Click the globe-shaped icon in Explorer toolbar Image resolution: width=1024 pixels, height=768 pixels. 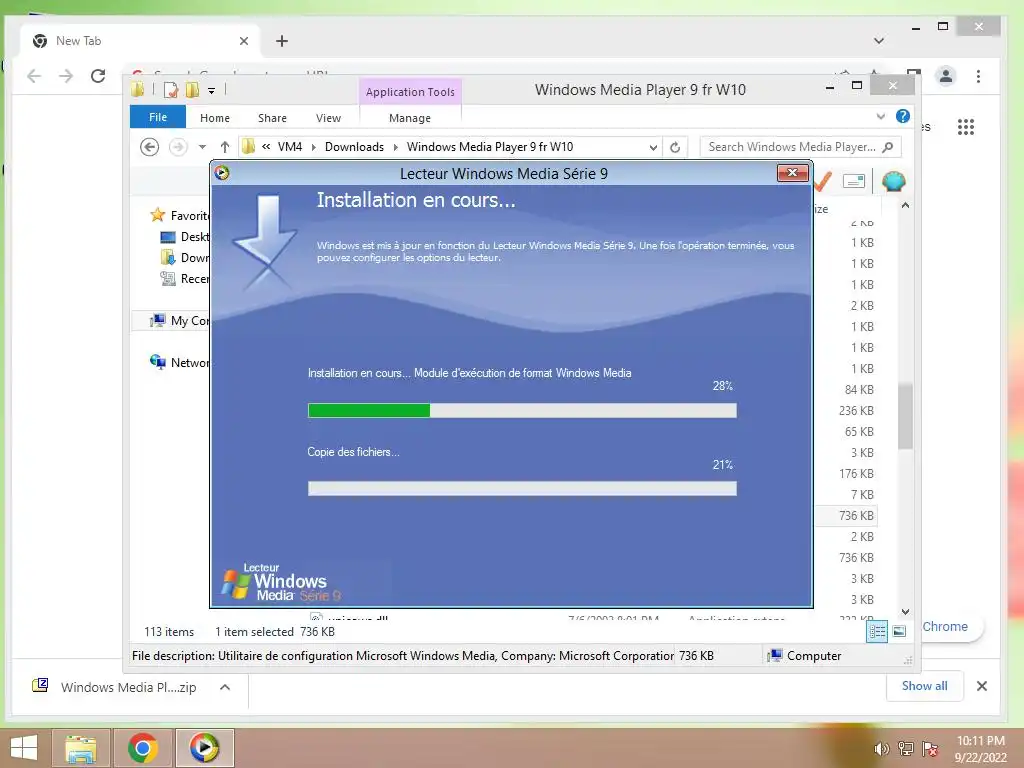click(x=893, y=181)
